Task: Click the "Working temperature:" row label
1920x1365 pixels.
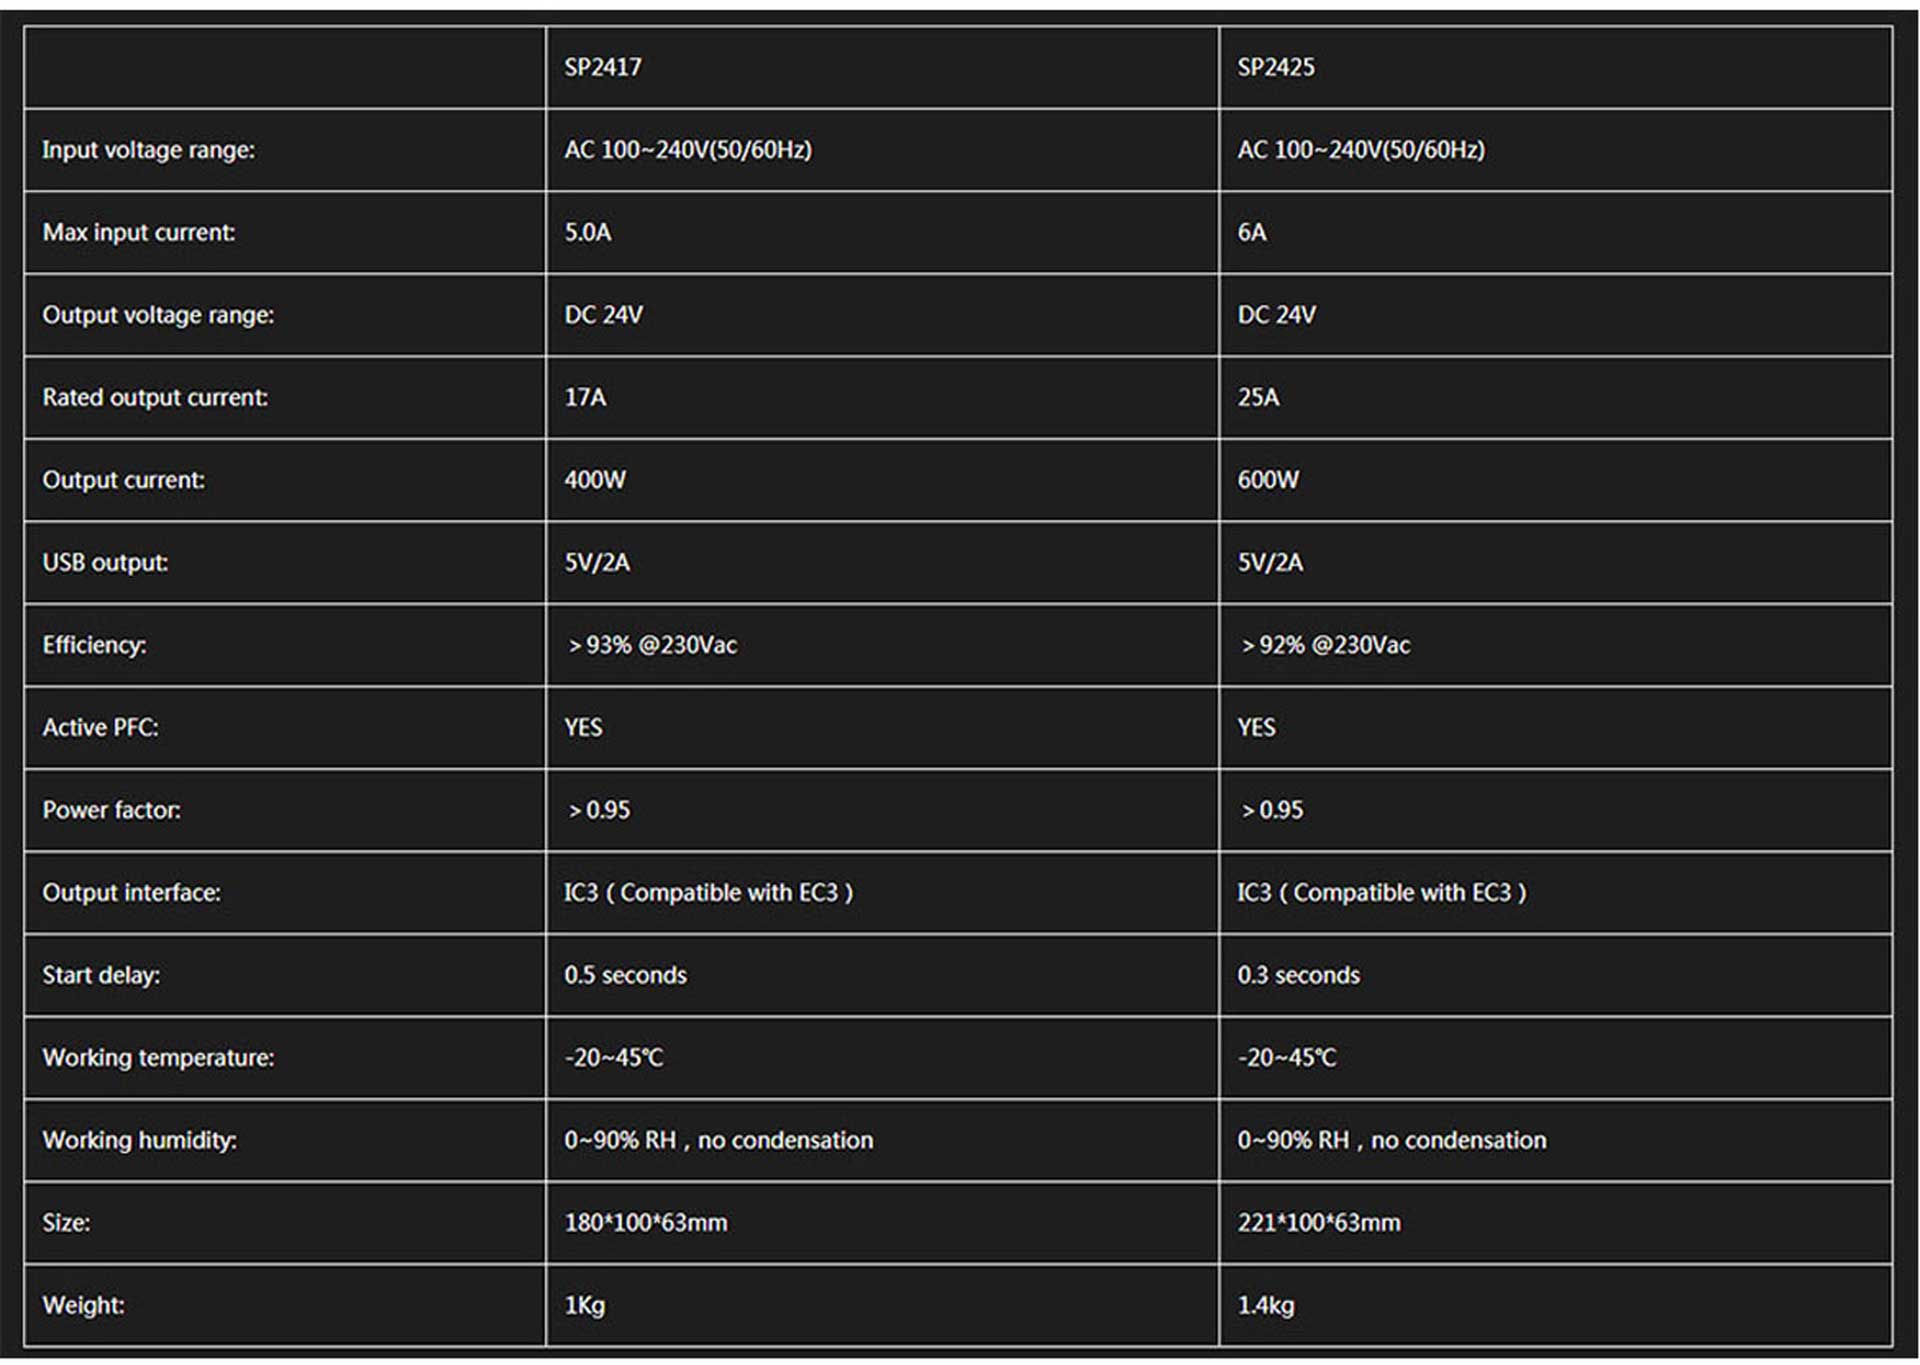Action: (x=158, y=1057)
